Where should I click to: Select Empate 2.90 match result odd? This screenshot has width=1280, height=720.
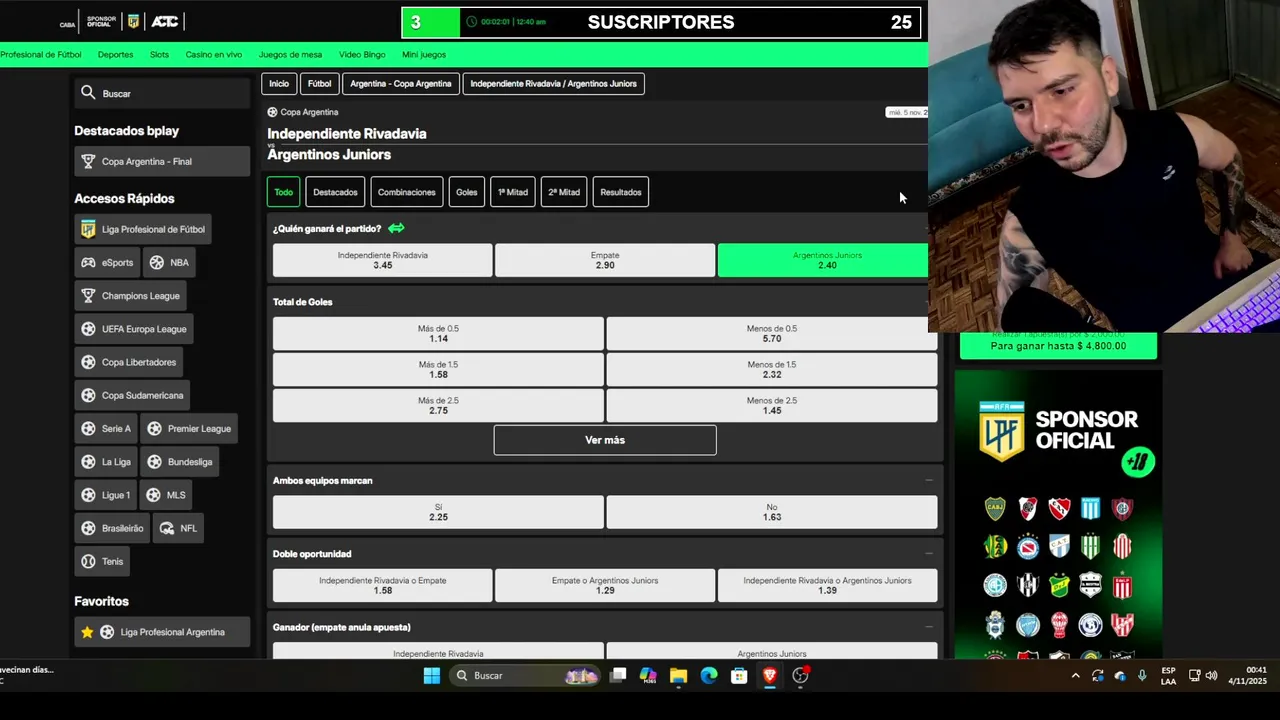click(x=605, y=260)
